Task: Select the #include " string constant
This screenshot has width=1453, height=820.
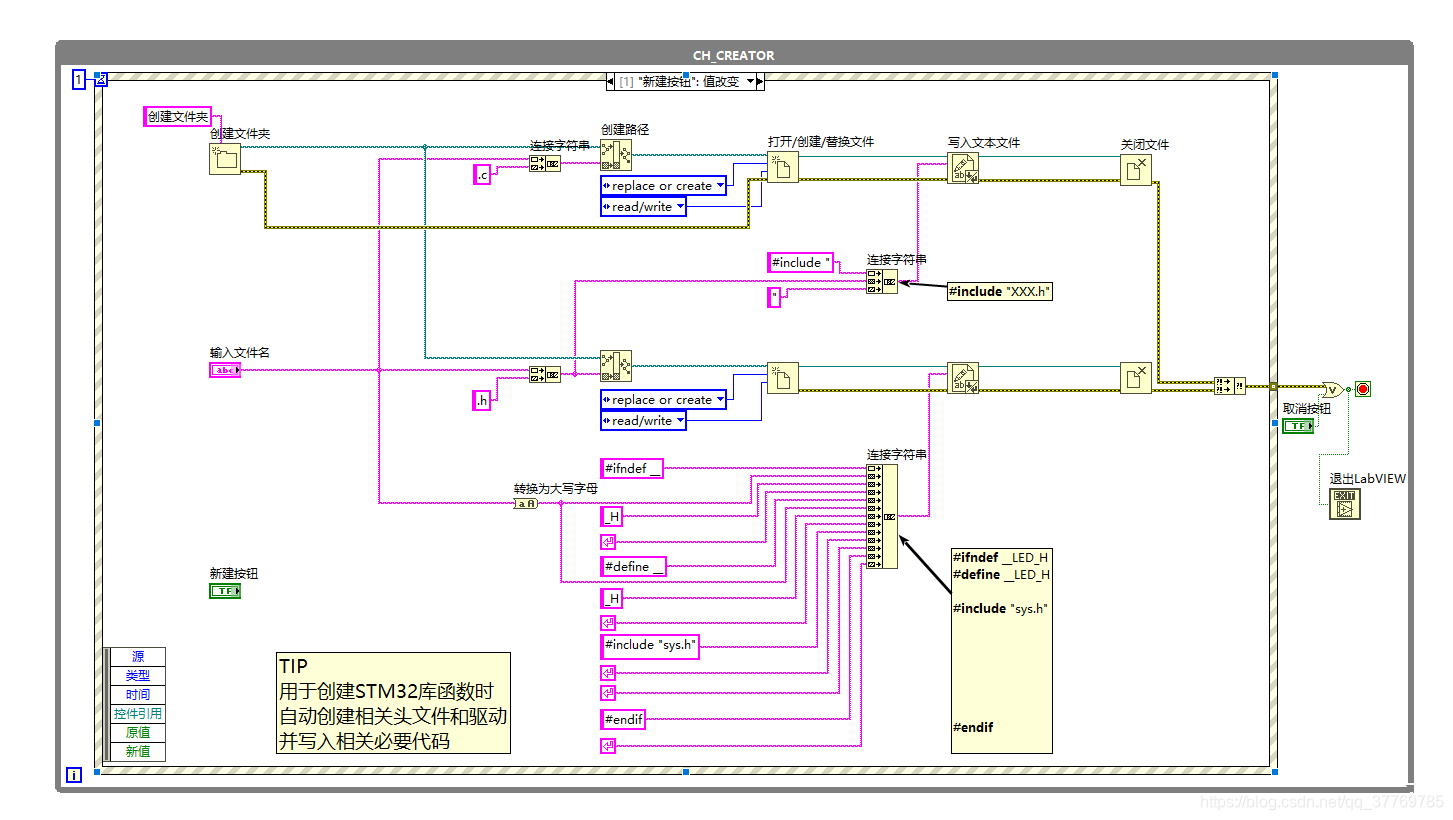Action: (801, 263)
